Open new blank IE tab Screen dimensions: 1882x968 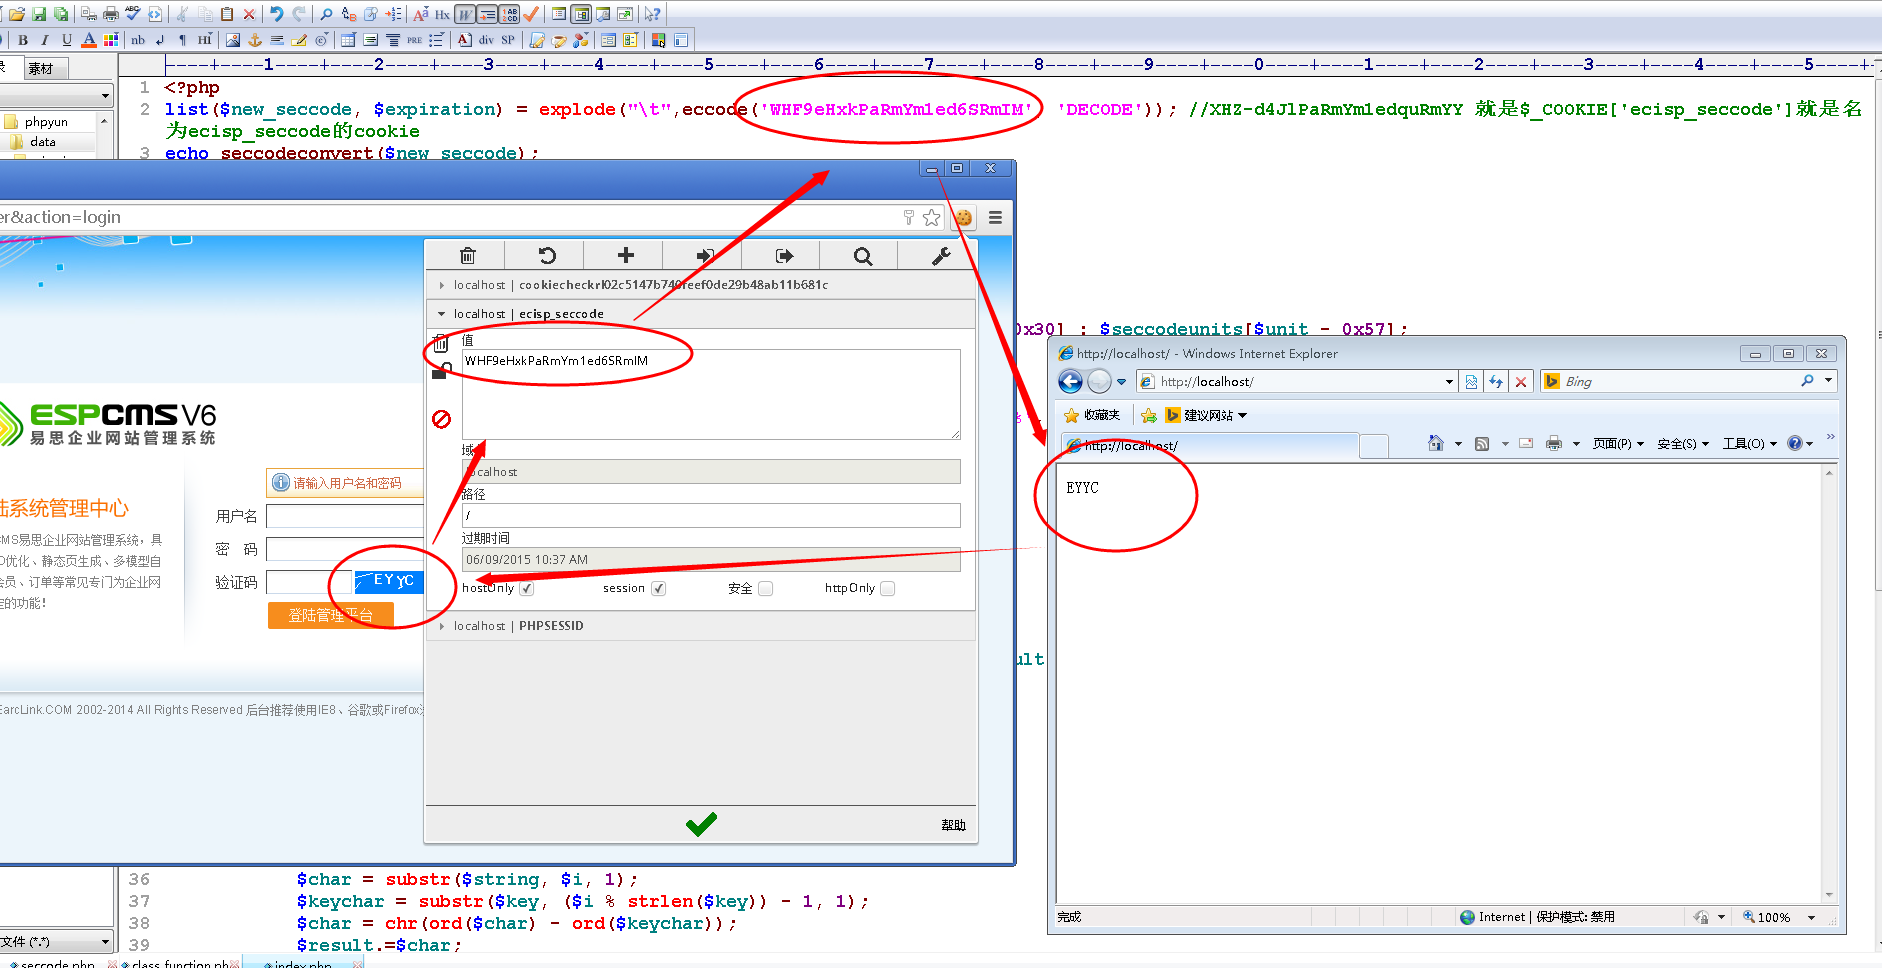(1375, 446)
